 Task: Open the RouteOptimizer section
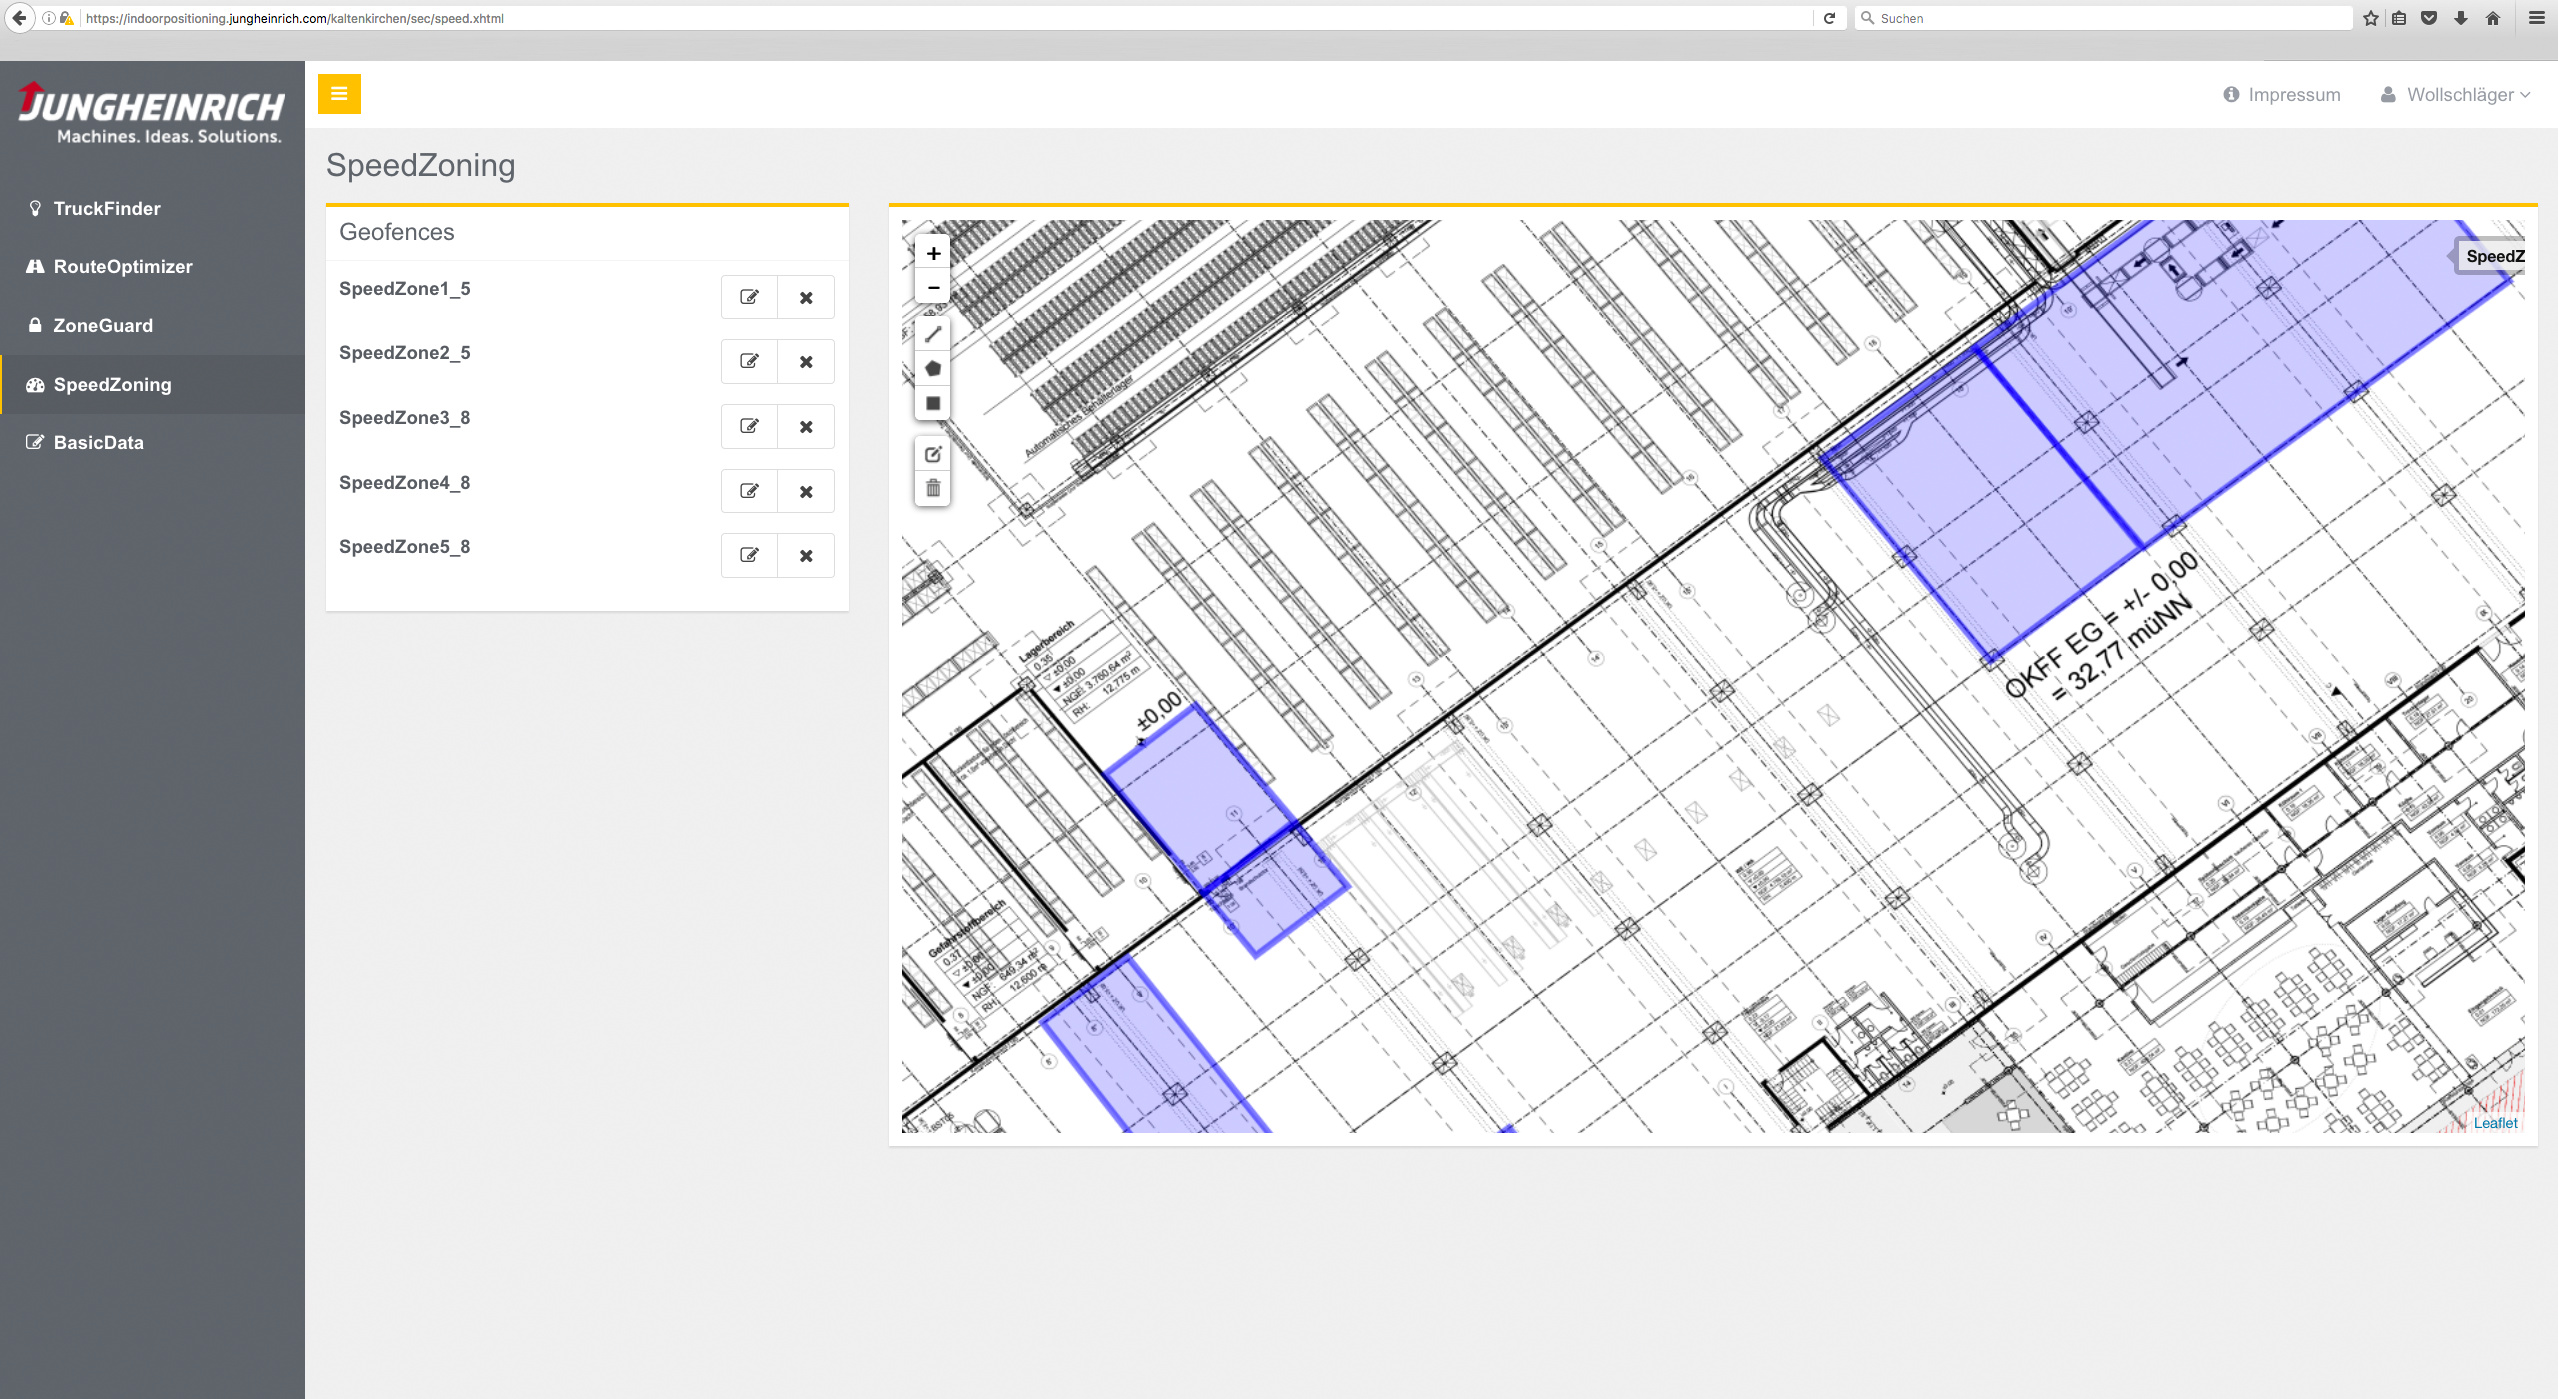tap(122, 267)
